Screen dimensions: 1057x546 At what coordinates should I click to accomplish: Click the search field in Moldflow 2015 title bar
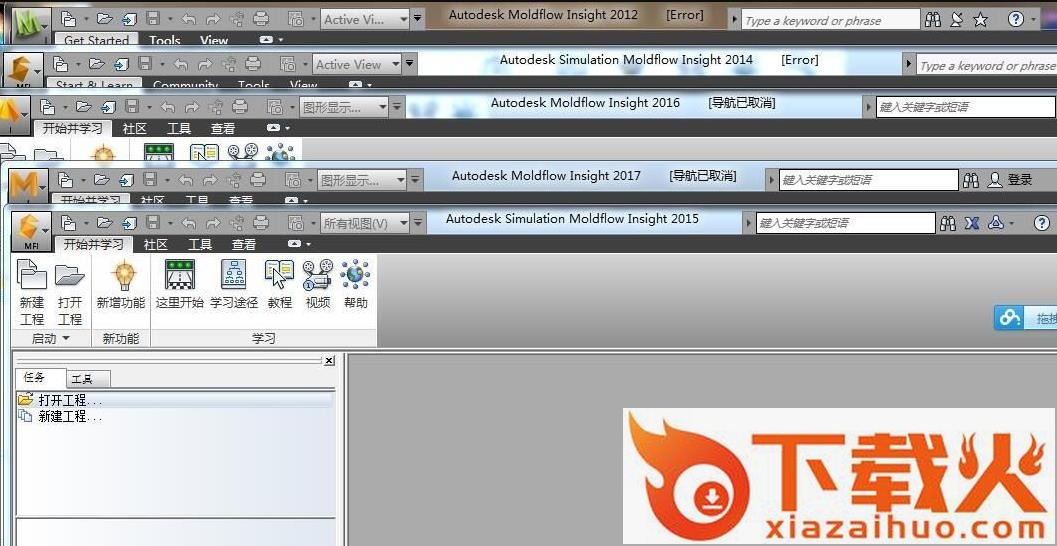point(845,223)
